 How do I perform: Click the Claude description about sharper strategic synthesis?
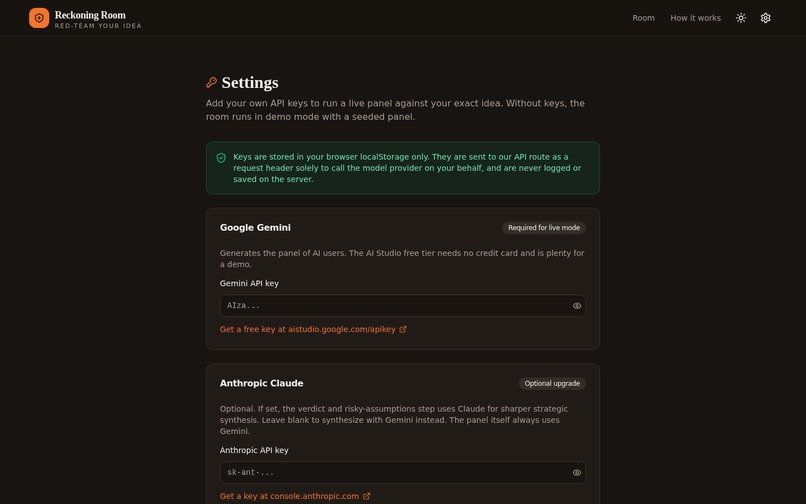click(394, 420)
